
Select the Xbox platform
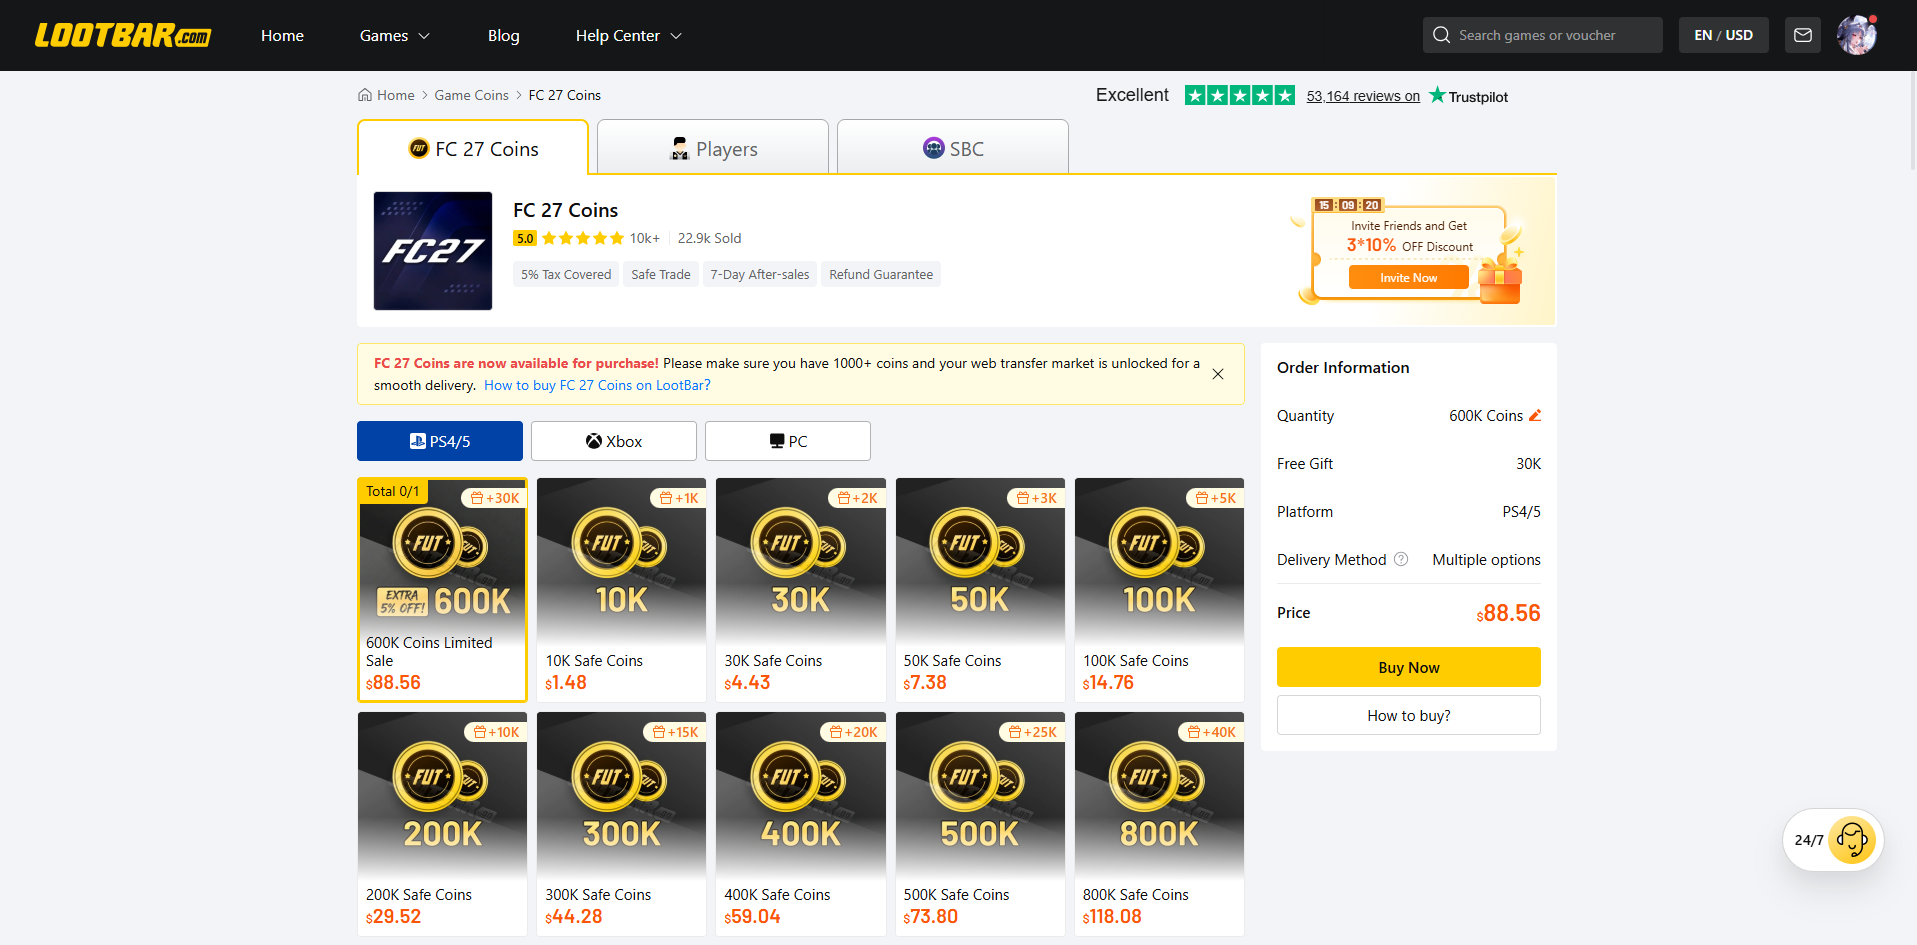614,441
